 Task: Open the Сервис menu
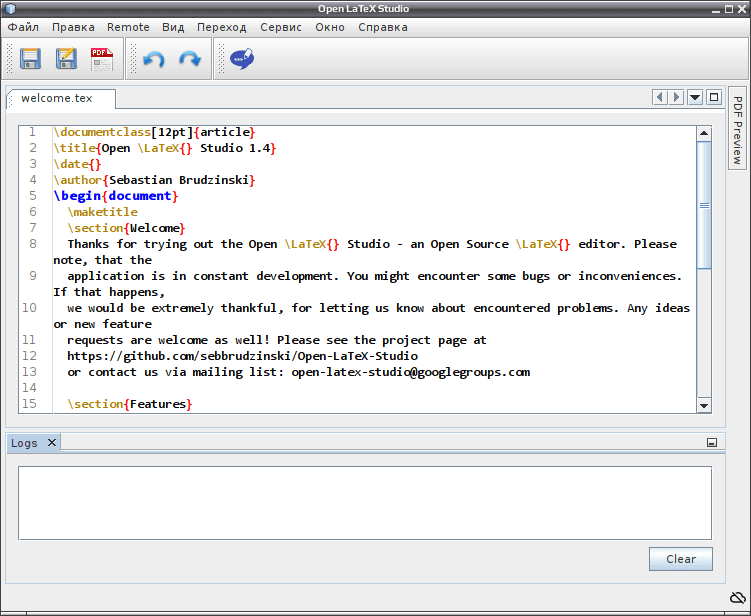pos(281,27)
